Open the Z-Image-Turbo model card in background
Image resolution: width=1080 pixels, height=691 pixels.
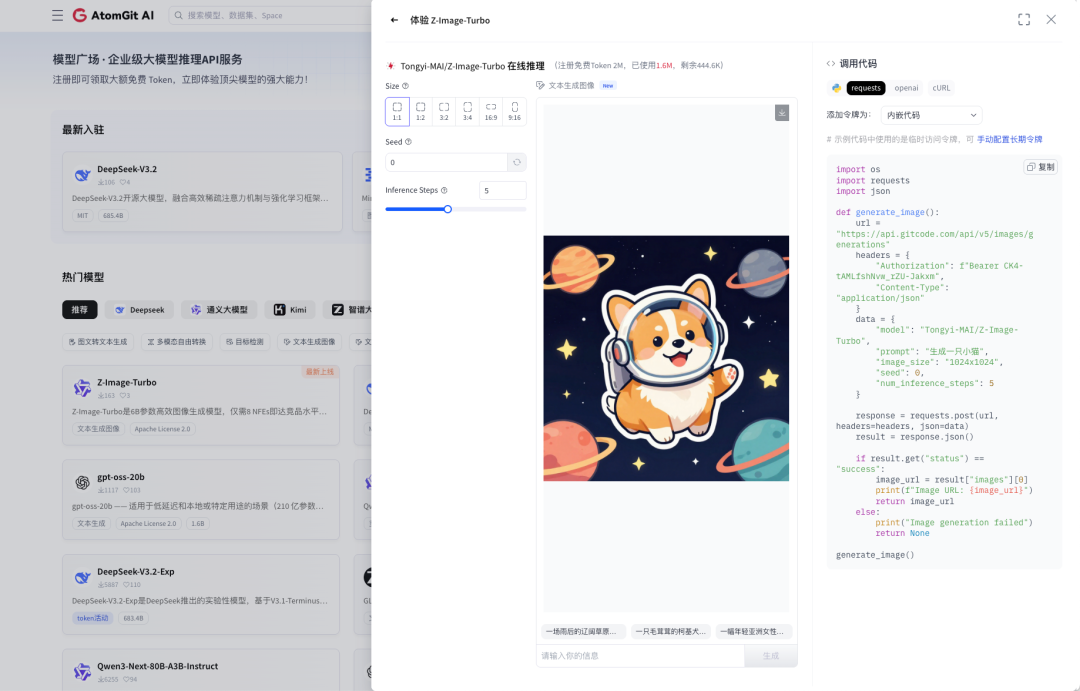[200, 405]
